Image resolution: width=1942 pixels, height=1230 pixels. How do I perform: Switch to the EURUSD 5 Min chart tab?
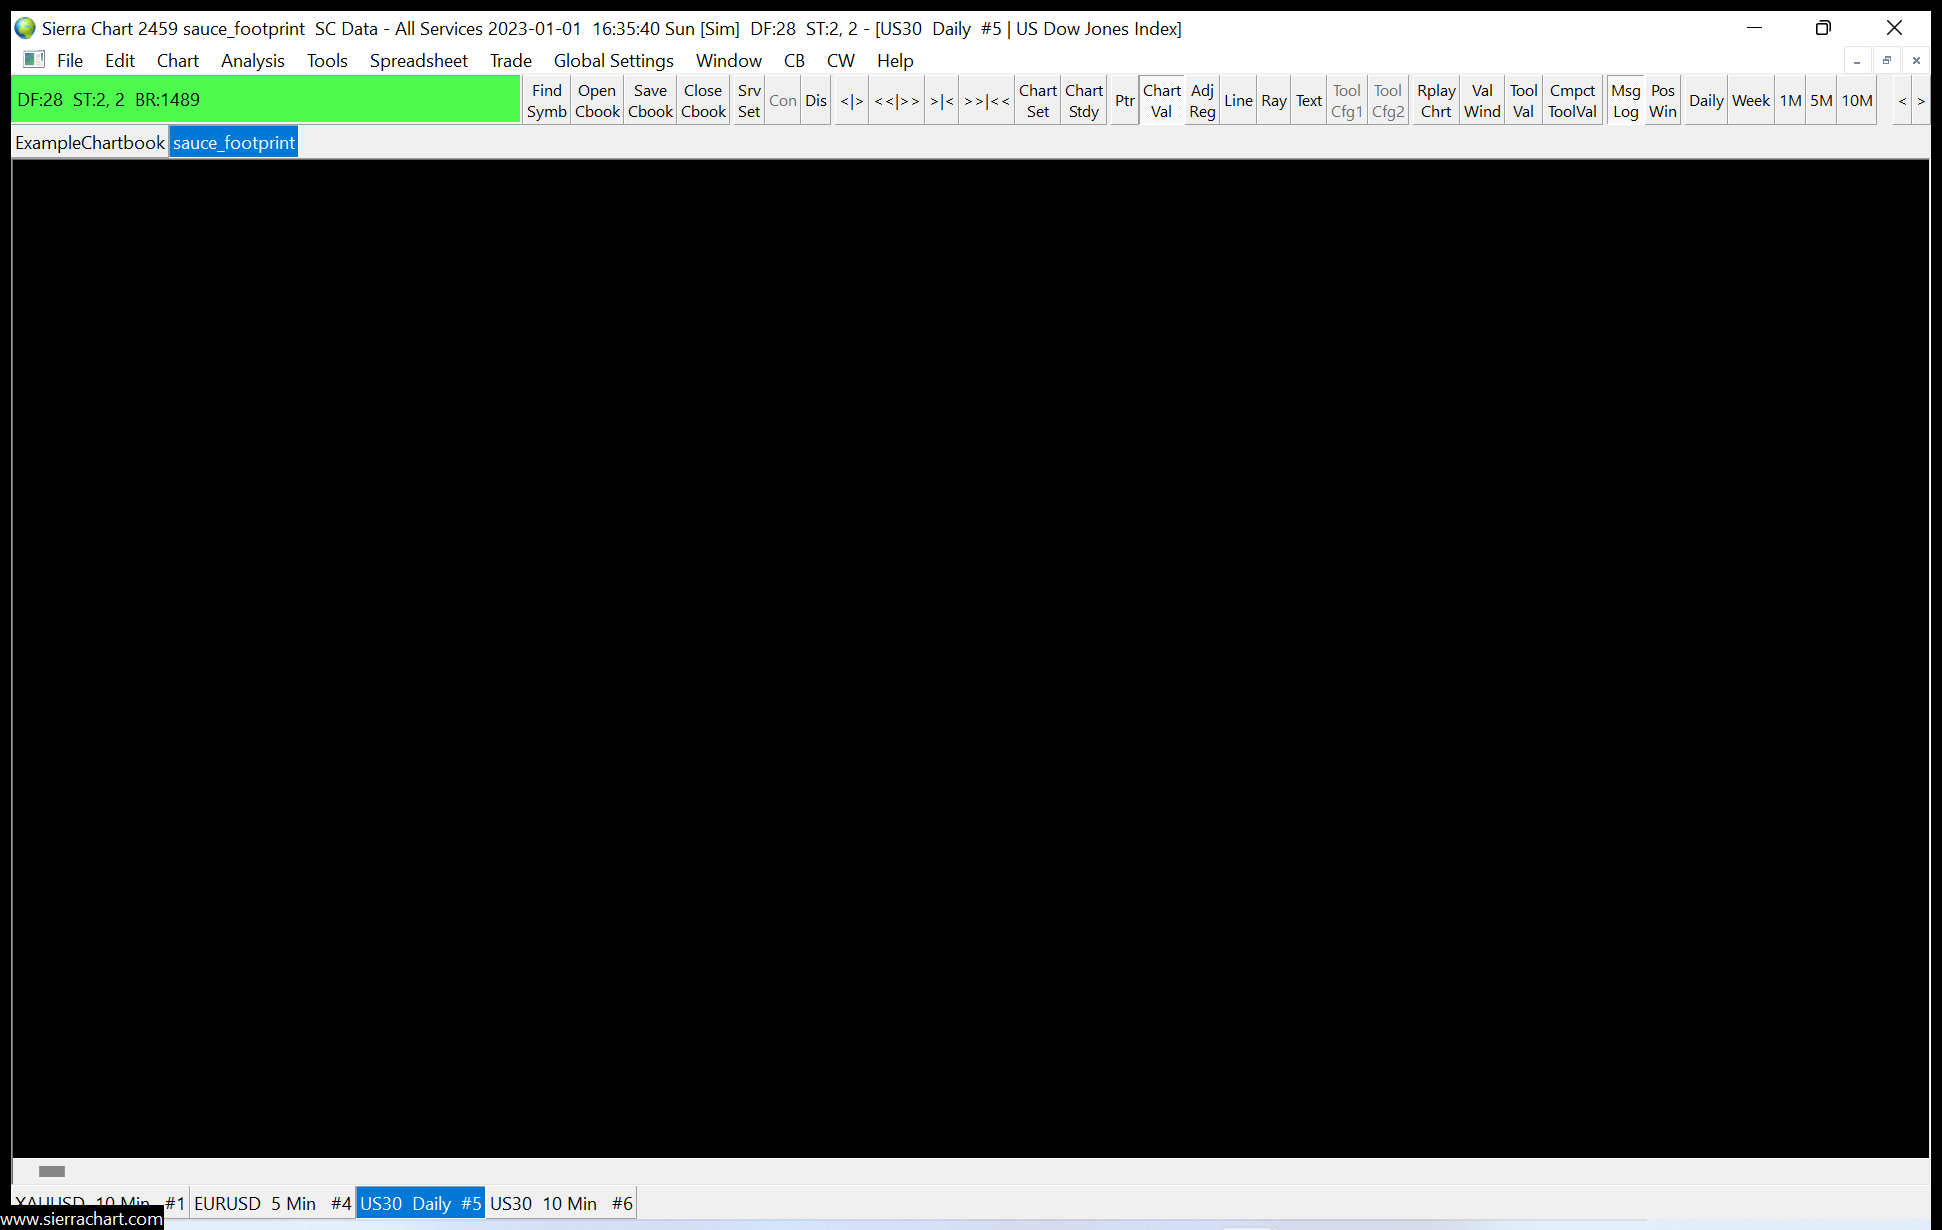(272, 1204)
